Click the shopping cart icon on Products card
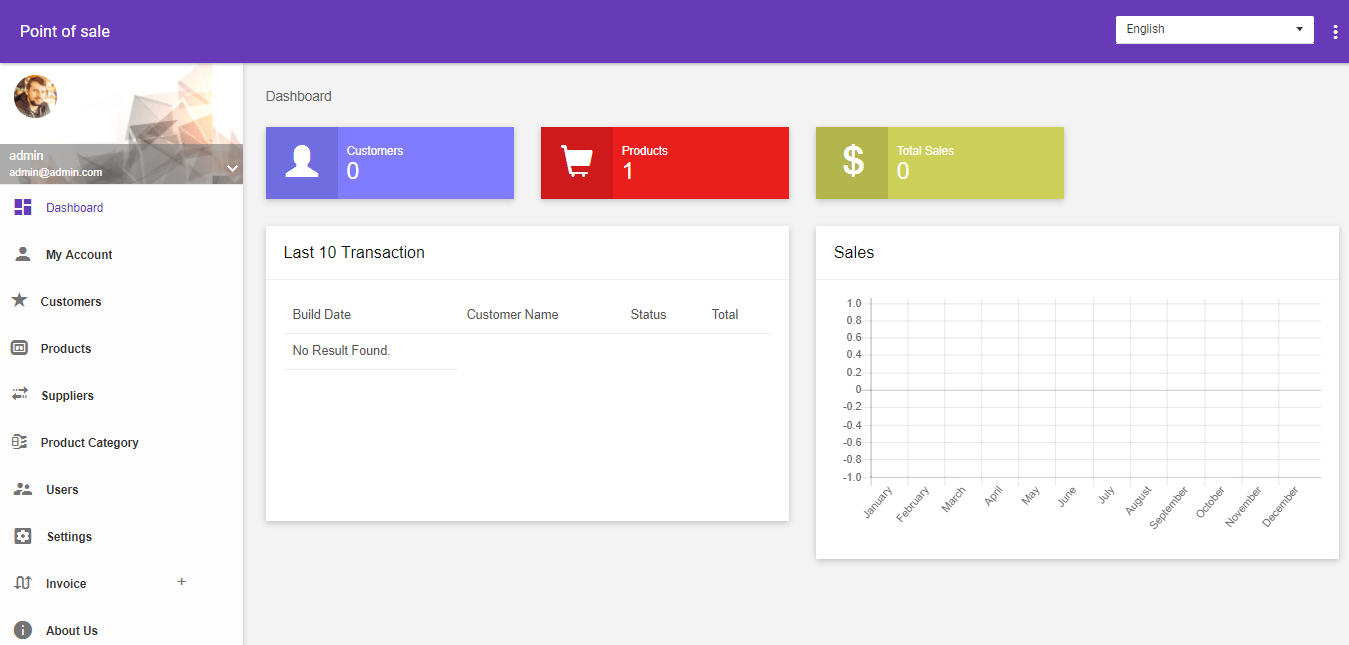 [576, 162]
